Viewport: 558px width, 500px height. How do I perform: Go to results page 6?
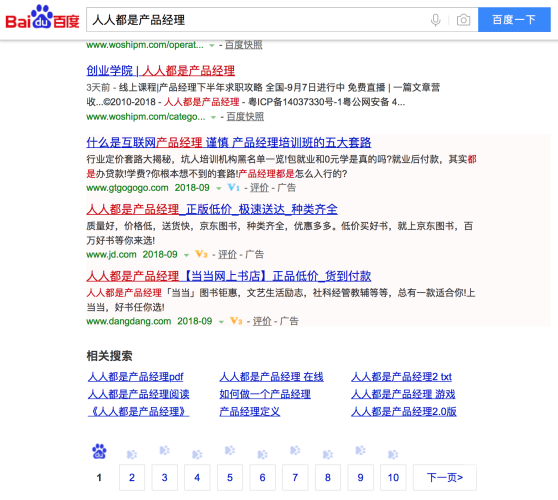point(262,477)
